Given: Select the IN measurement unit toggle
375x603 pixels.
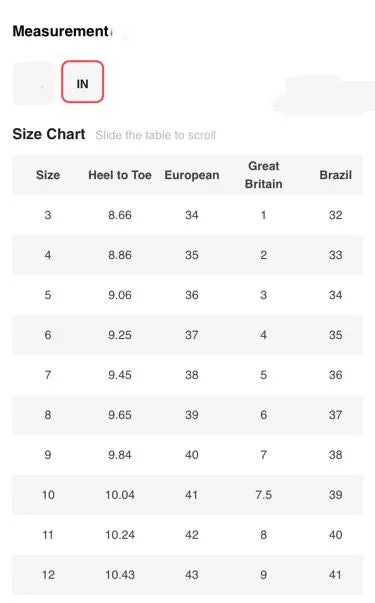Looking at the screenshot, I should click(x=82, y=82).
